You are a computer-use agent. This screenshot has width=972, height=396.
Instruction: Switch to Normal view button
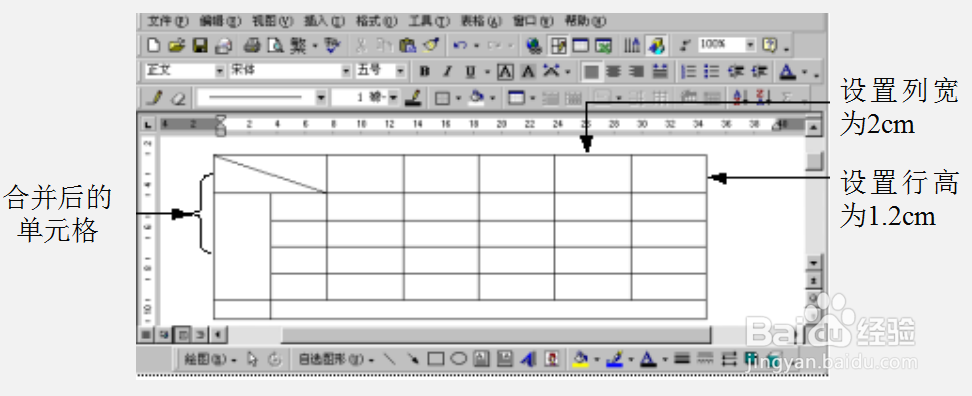(146, 335)
